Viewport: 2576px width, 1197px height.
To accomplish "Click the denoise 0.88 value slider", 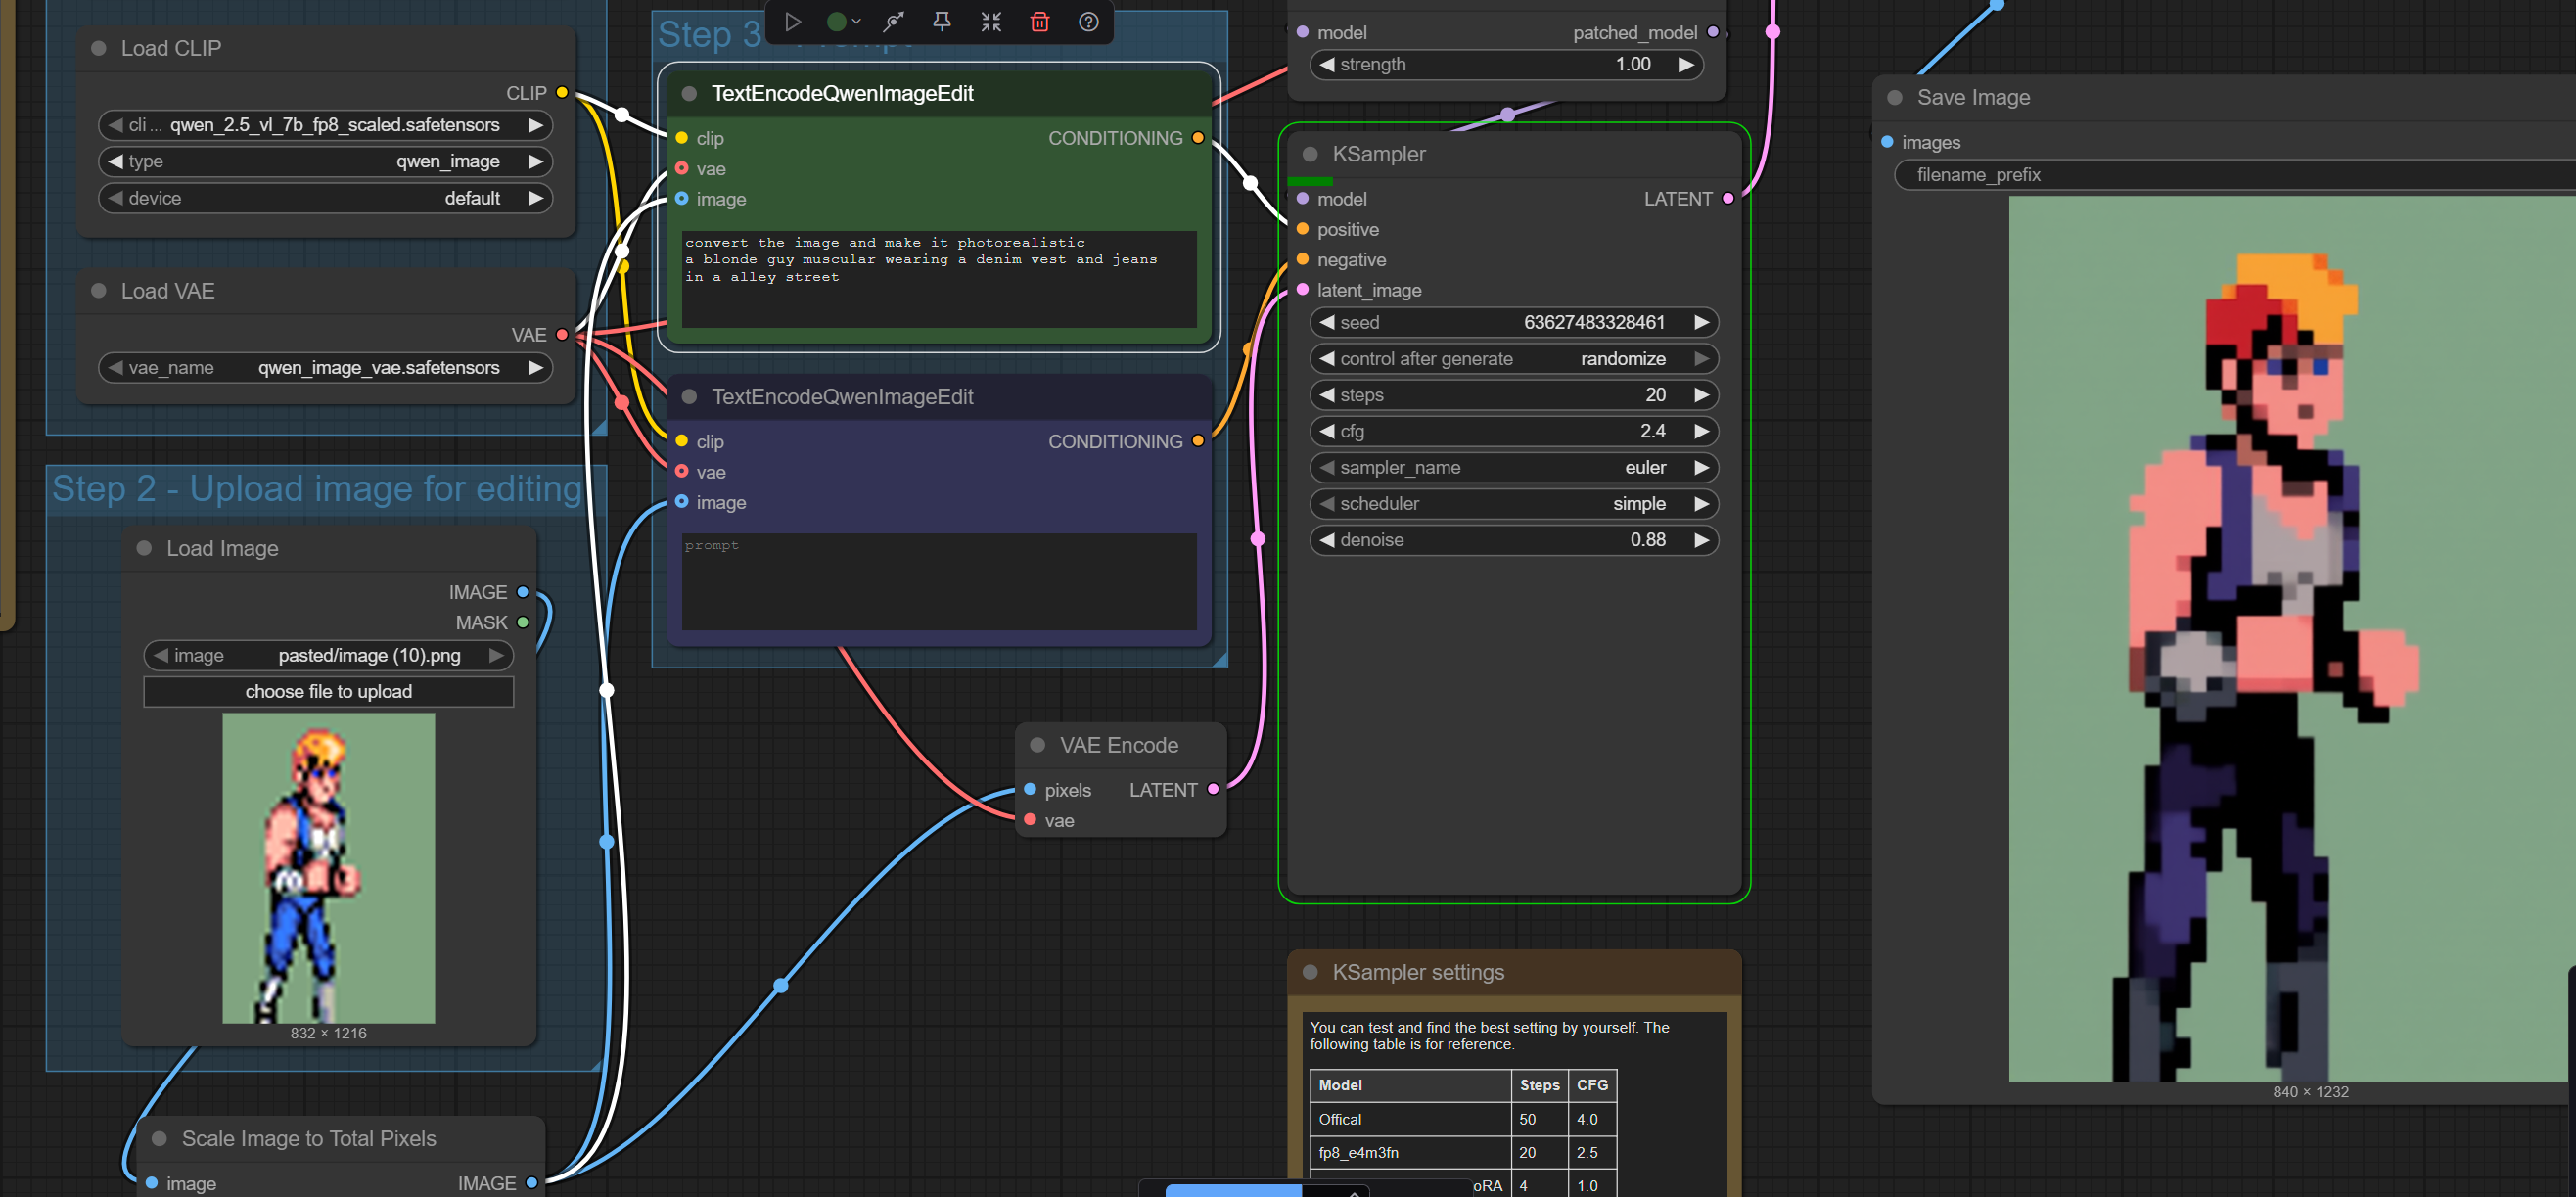I will coord(1514,540).
